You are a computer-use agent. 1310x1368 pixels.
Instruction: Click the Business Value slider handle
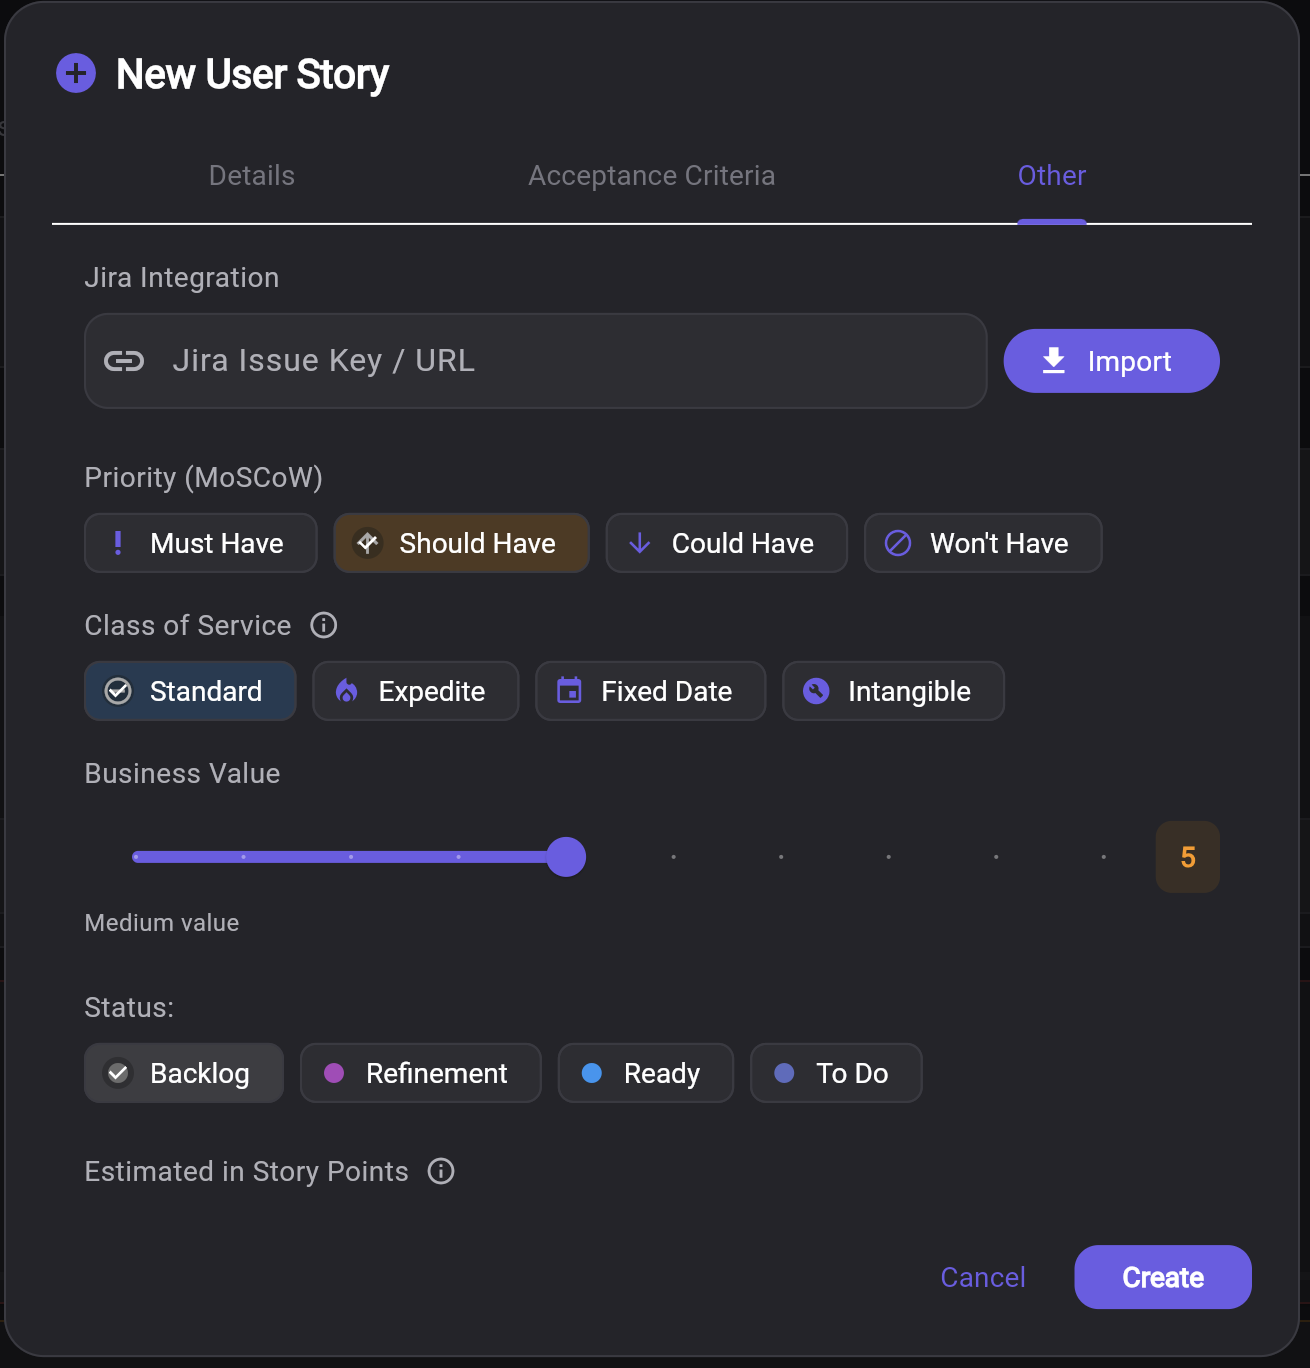pyautogui.click(x=566, y=857)
